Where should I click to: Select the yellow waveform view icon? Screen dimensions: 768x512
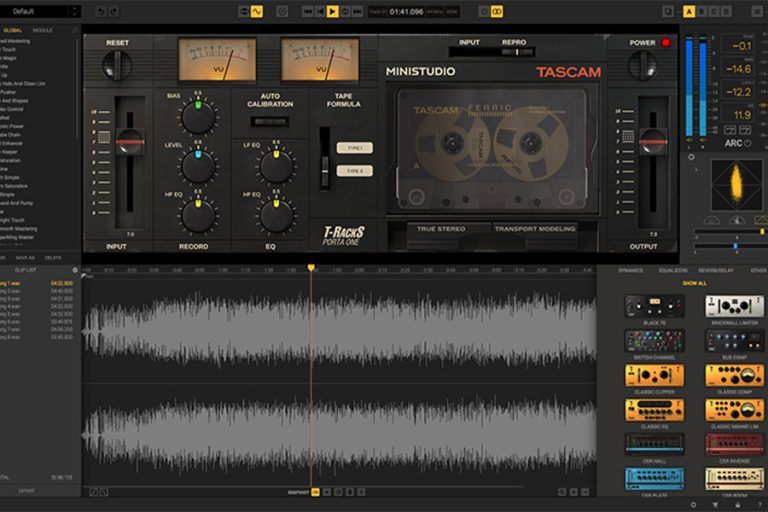coord(257,11)
